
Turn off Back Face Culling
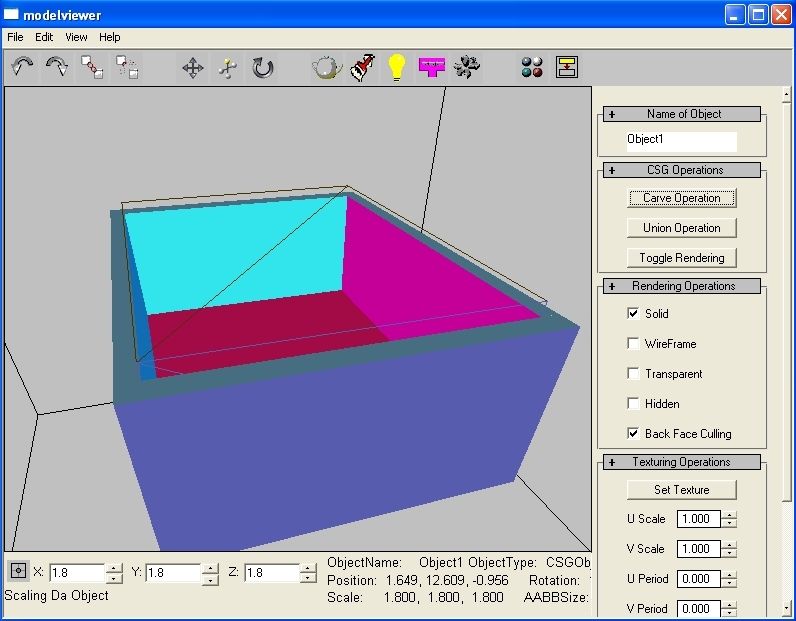point(633,434)
